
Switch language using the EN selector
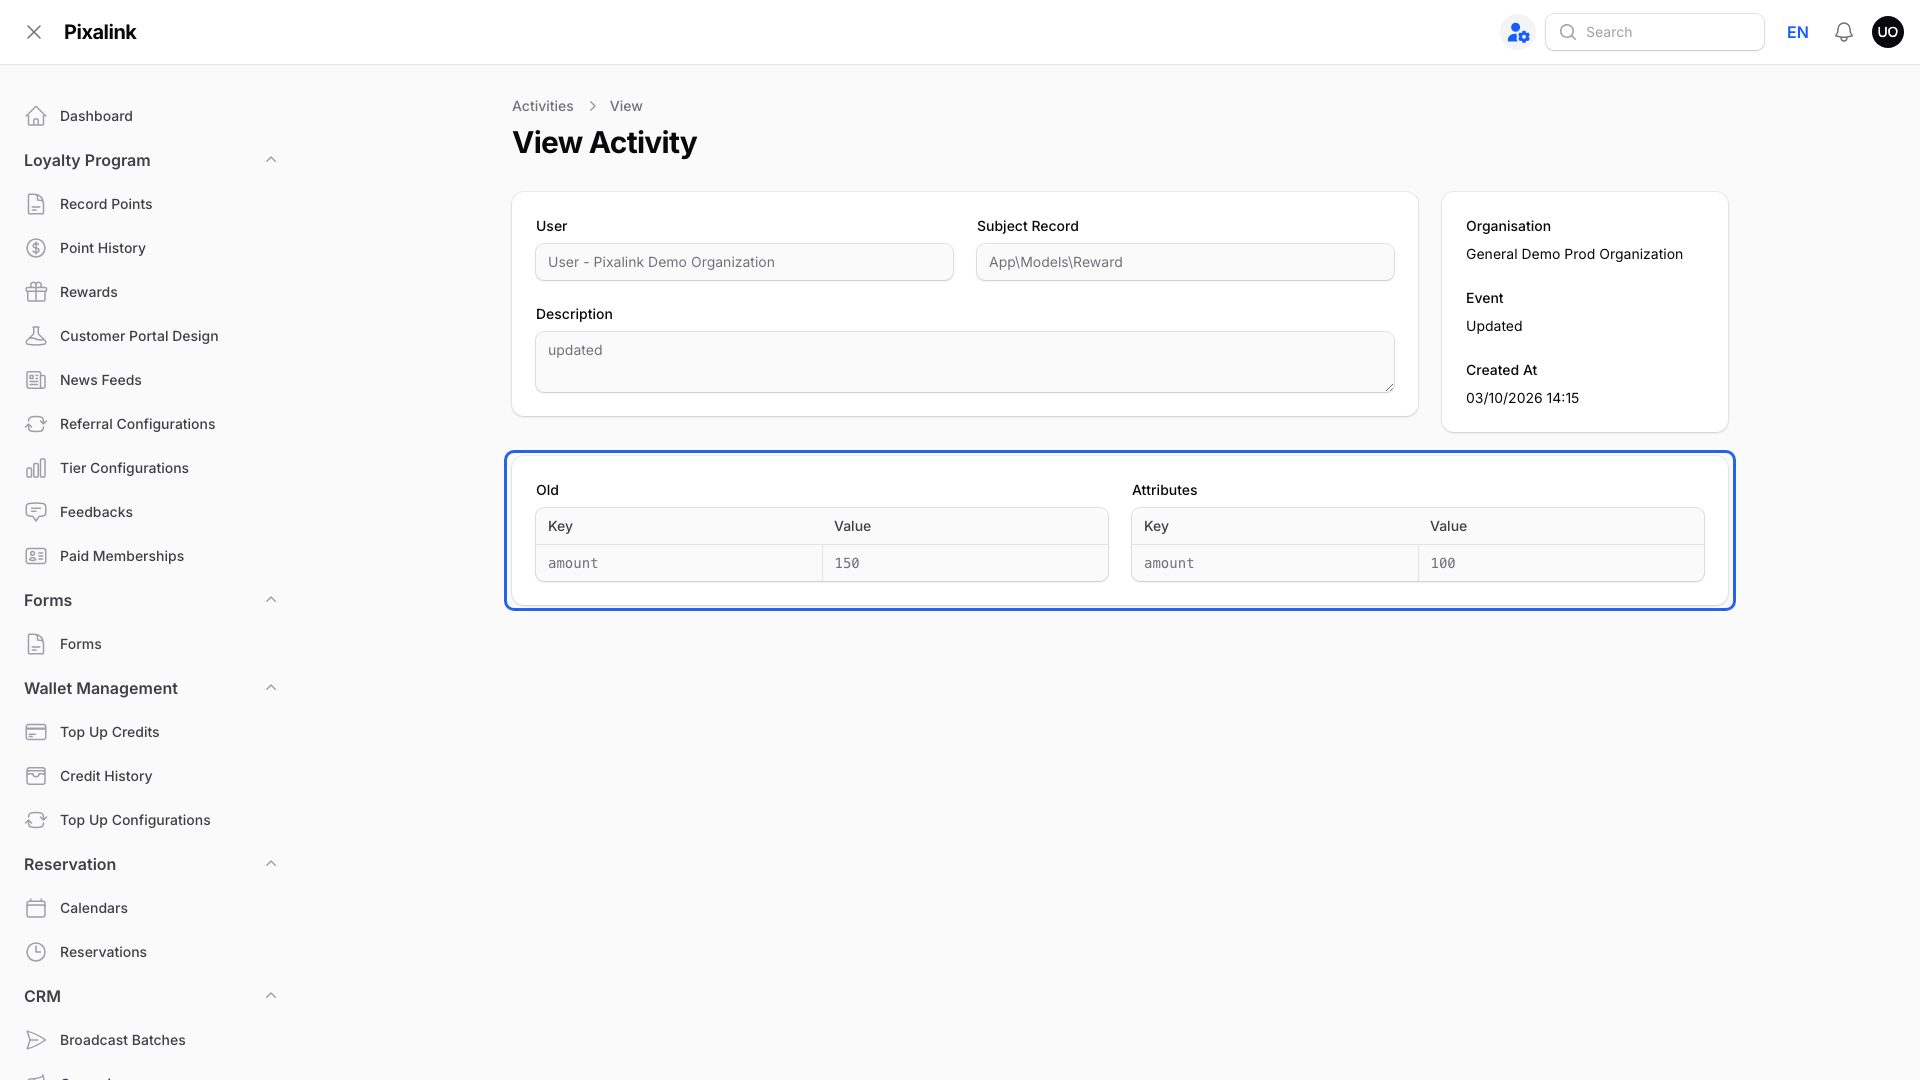(x=1797, y=32)
